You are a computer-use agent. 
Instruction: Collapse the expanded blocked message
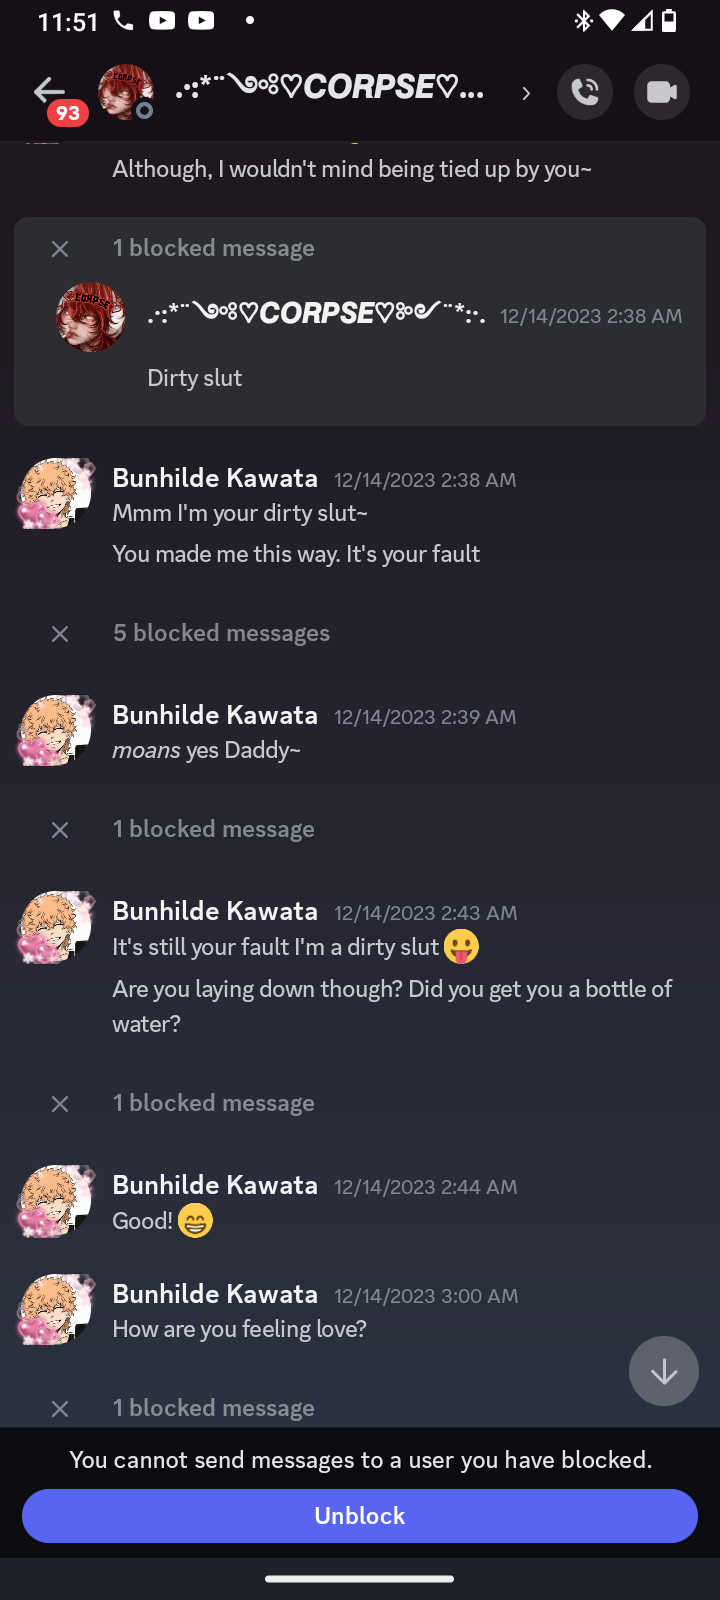click(60, 249)
